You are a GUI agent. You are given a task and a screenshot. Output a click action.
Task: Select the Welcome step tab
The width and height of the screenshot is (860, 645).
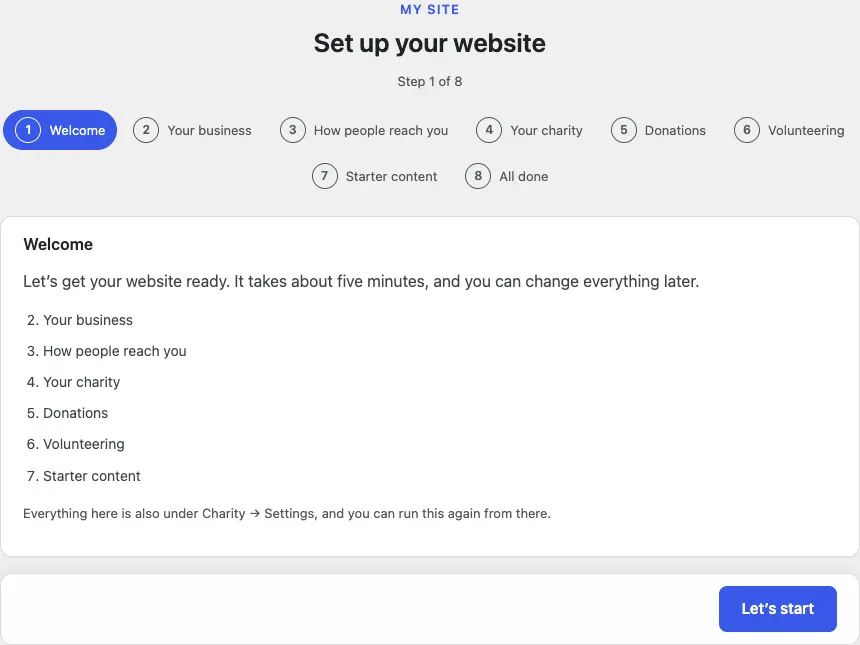[x=60, y=130]
